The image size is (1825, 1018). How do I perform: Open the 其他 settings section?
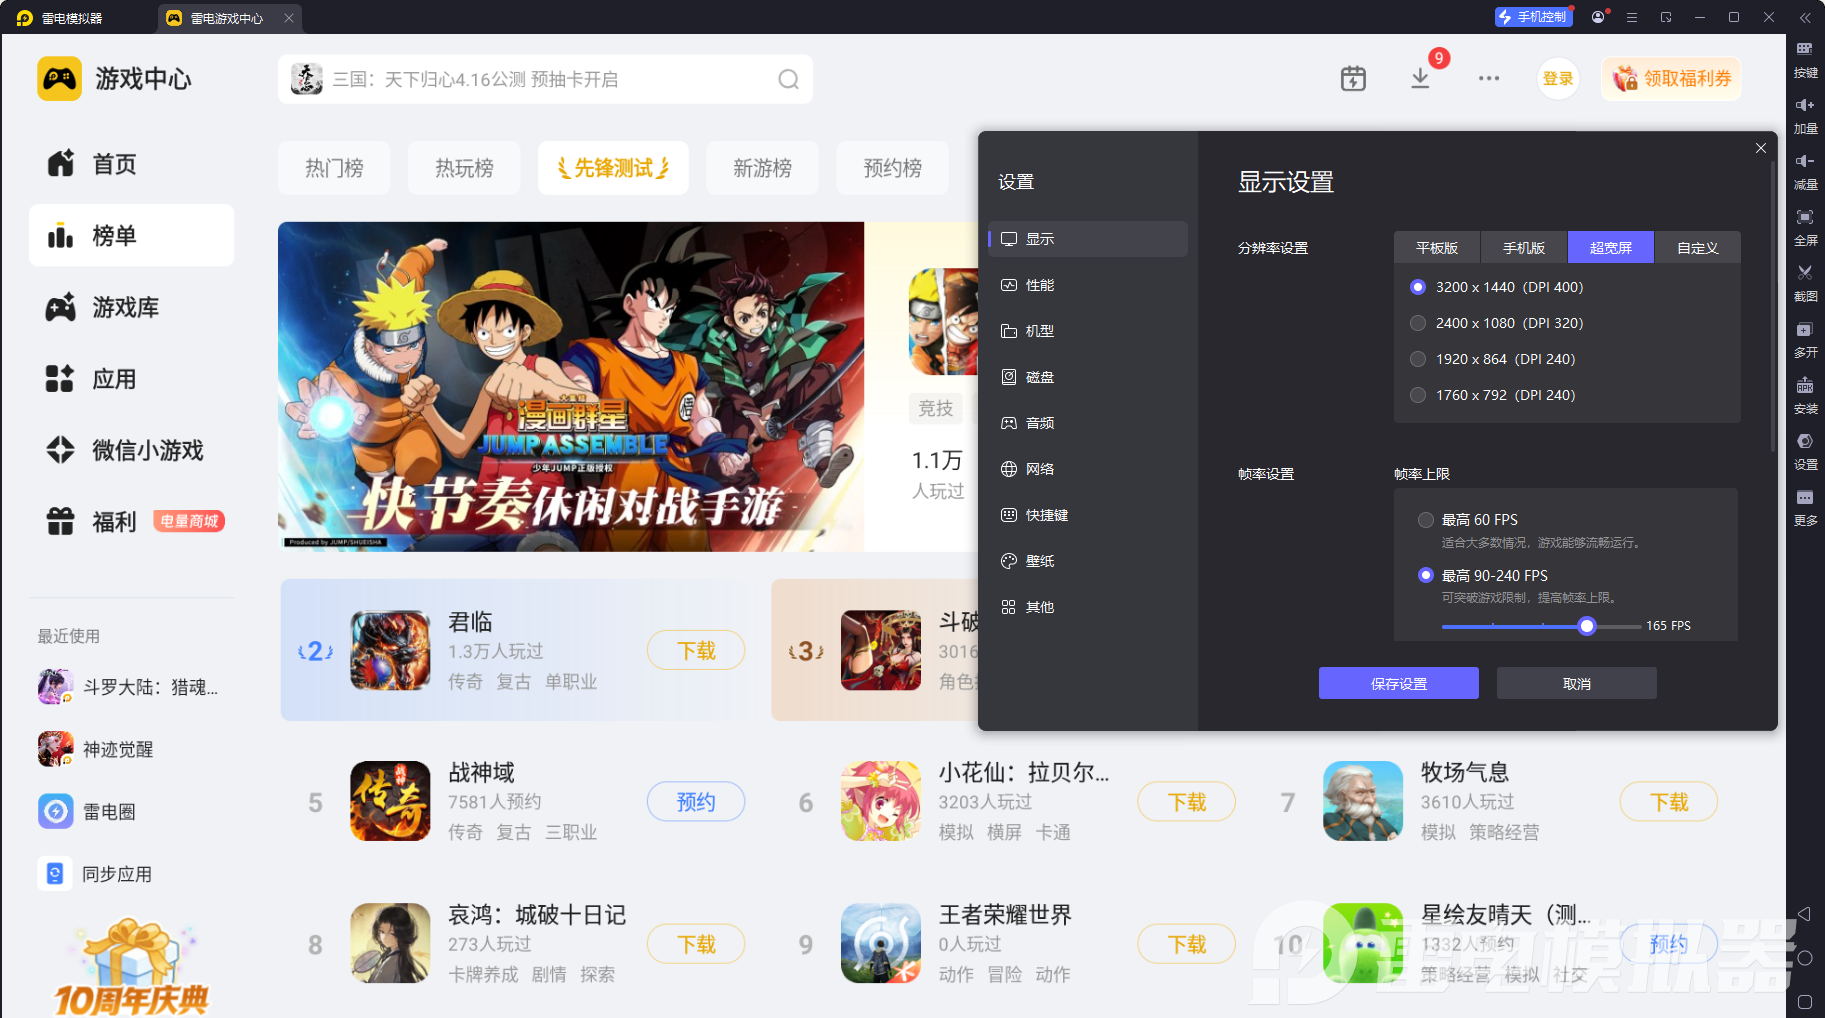tap(1088, 607)
